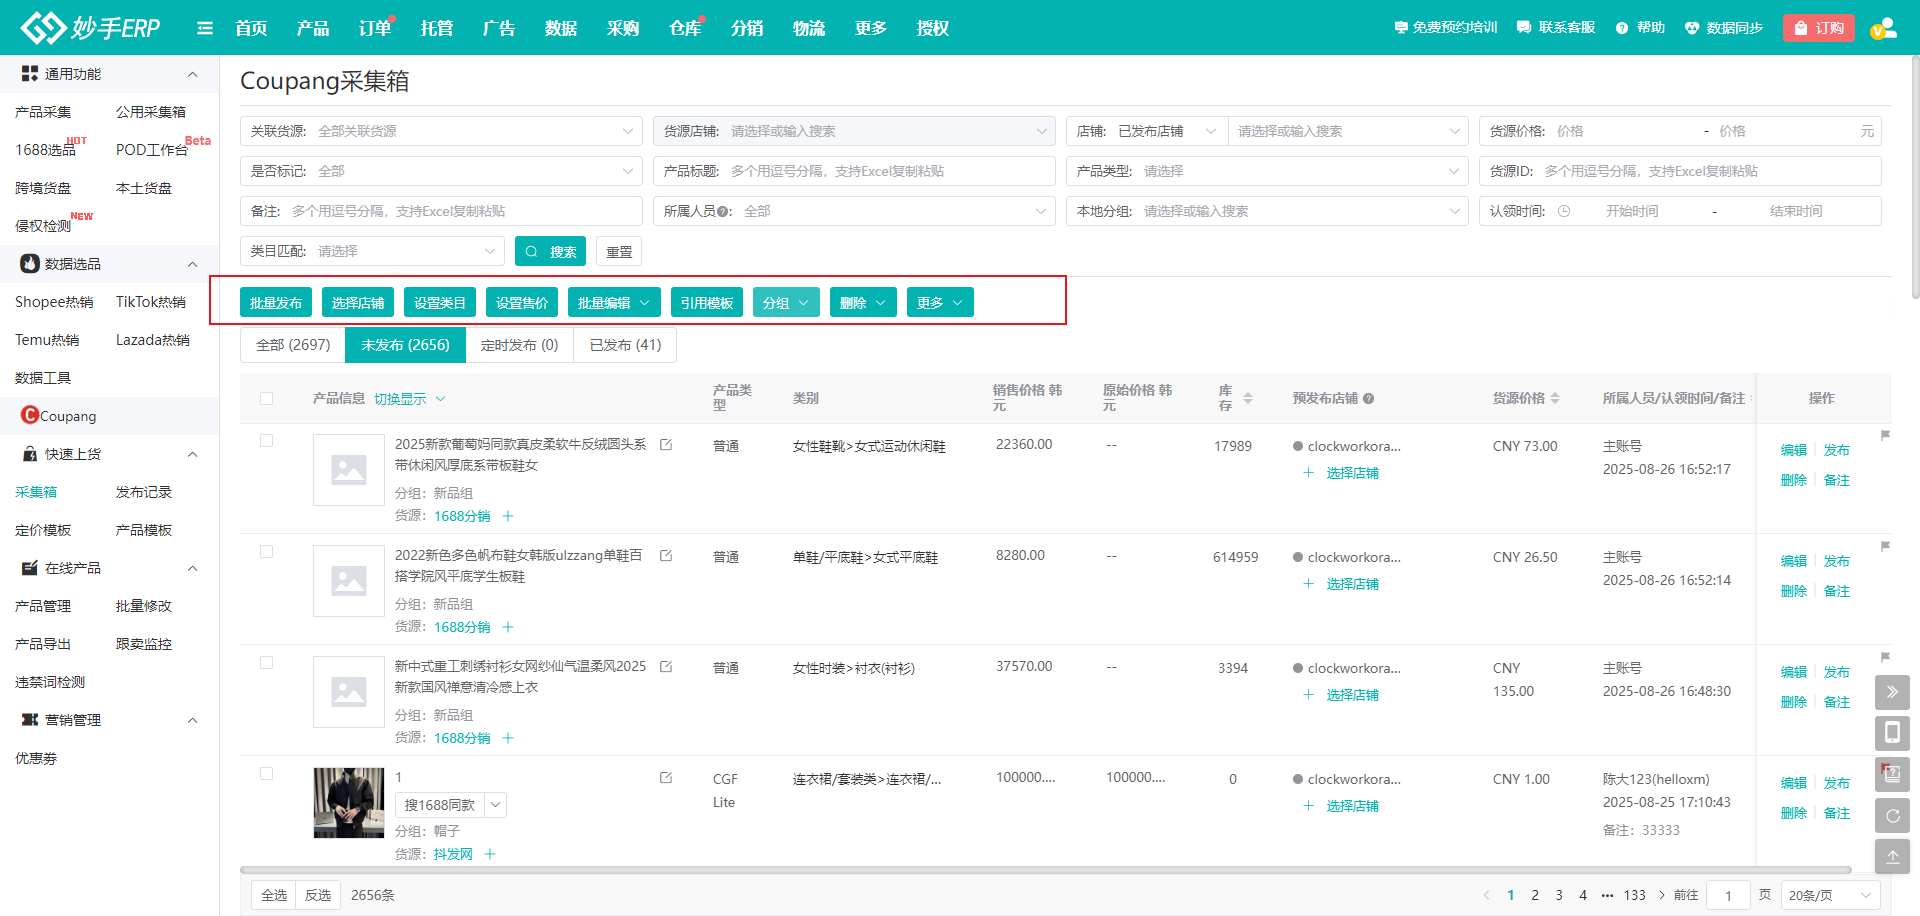Check the first product row checkbox

266,441
